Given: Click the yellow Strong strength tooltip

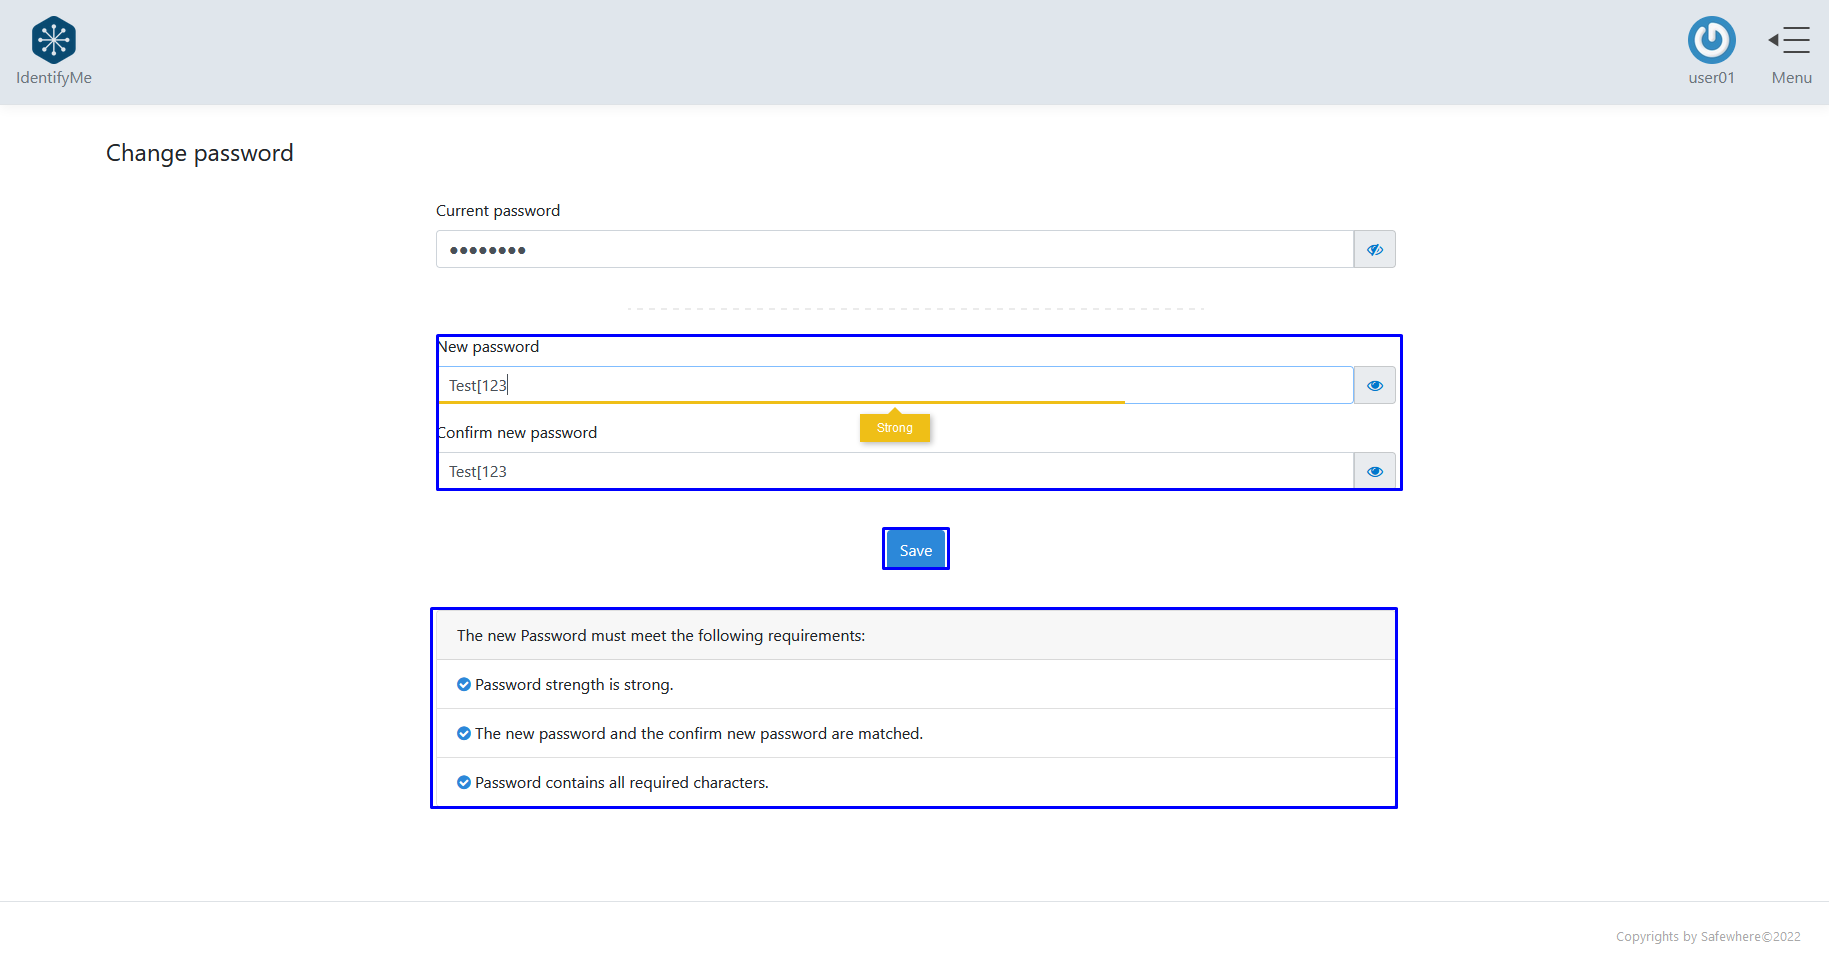Looking at the screenshot, I should pyautogui.click(x=894, y=428).
